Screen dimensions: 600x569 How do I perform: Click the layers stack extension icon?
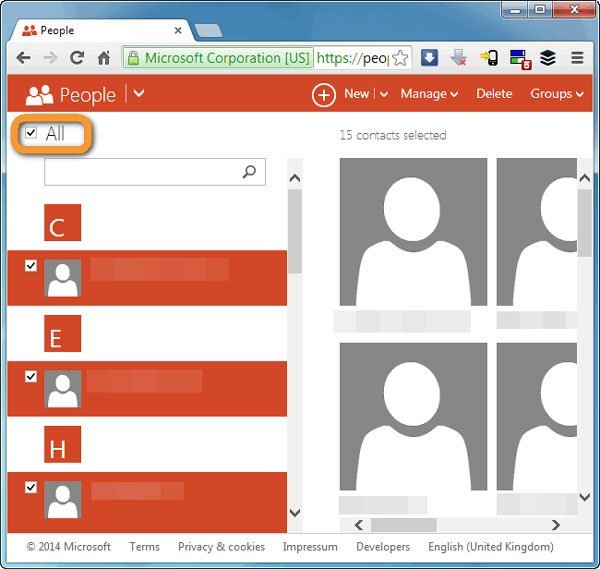tap(547, 58)
